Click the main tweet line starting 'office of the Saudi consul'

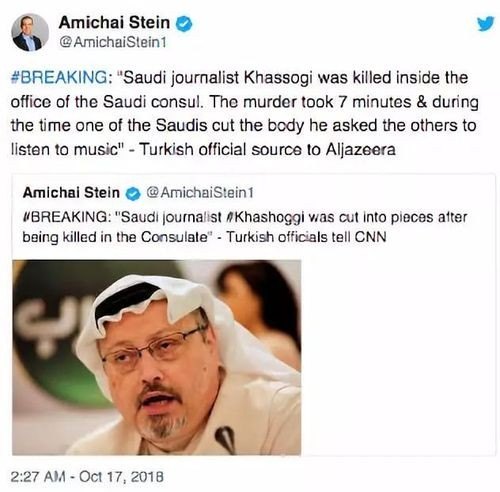coord(244,102)
